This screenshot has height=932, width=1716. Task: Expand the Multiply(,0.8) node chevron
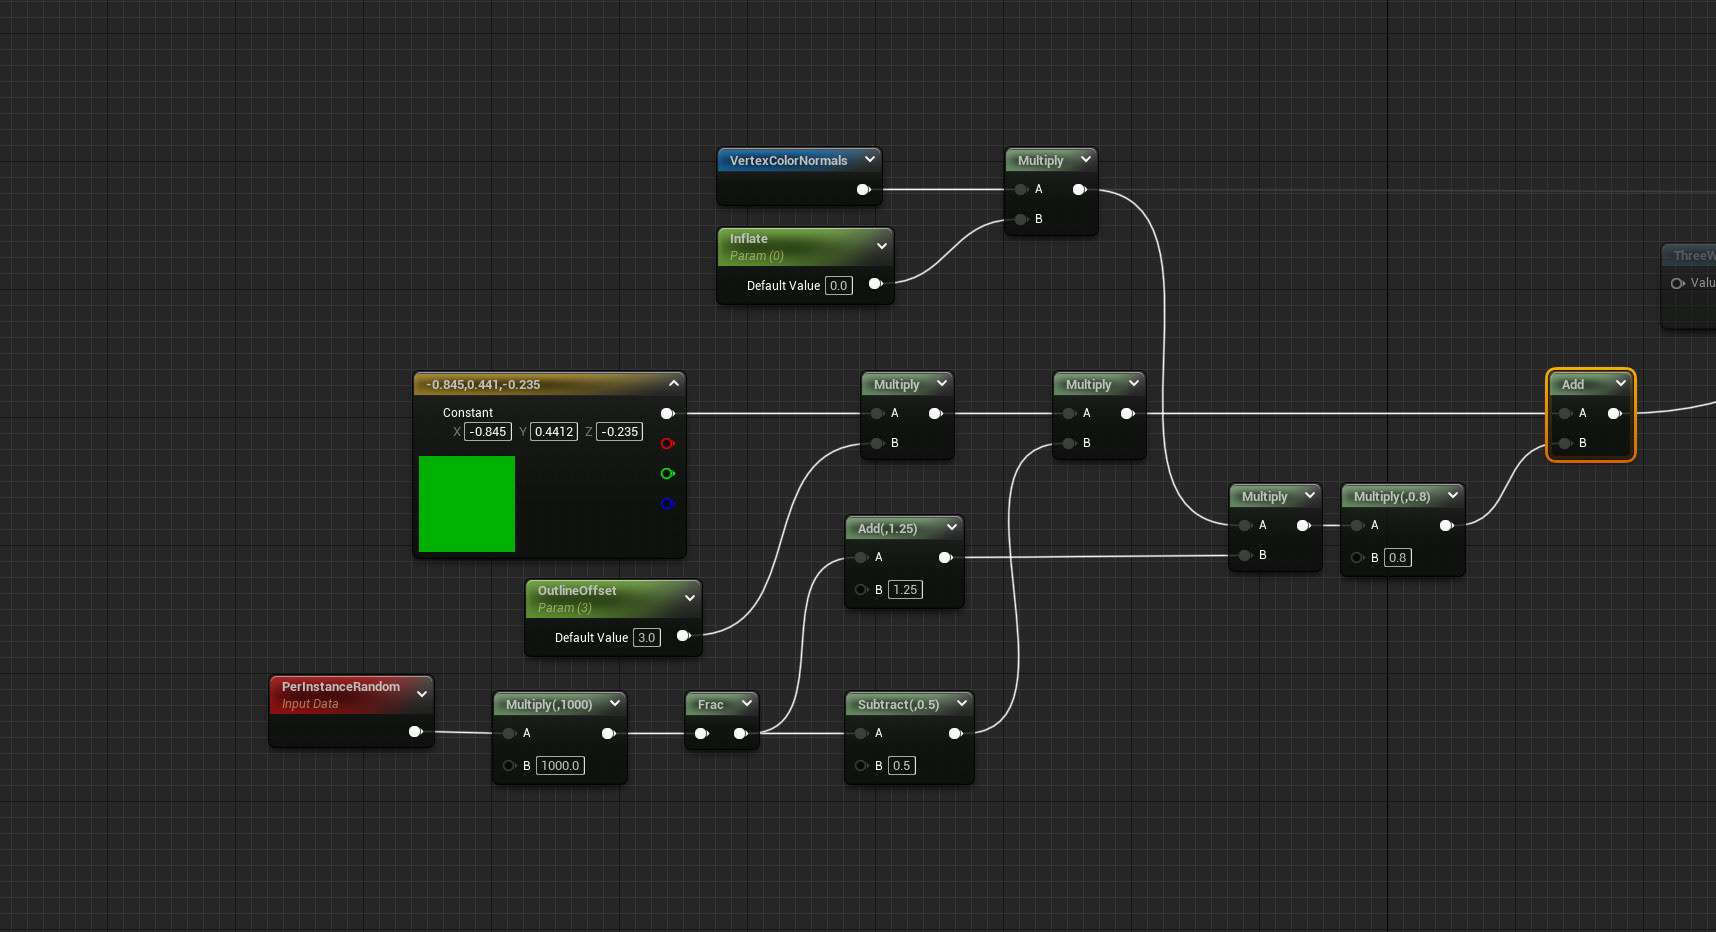tap(1453, 495)
